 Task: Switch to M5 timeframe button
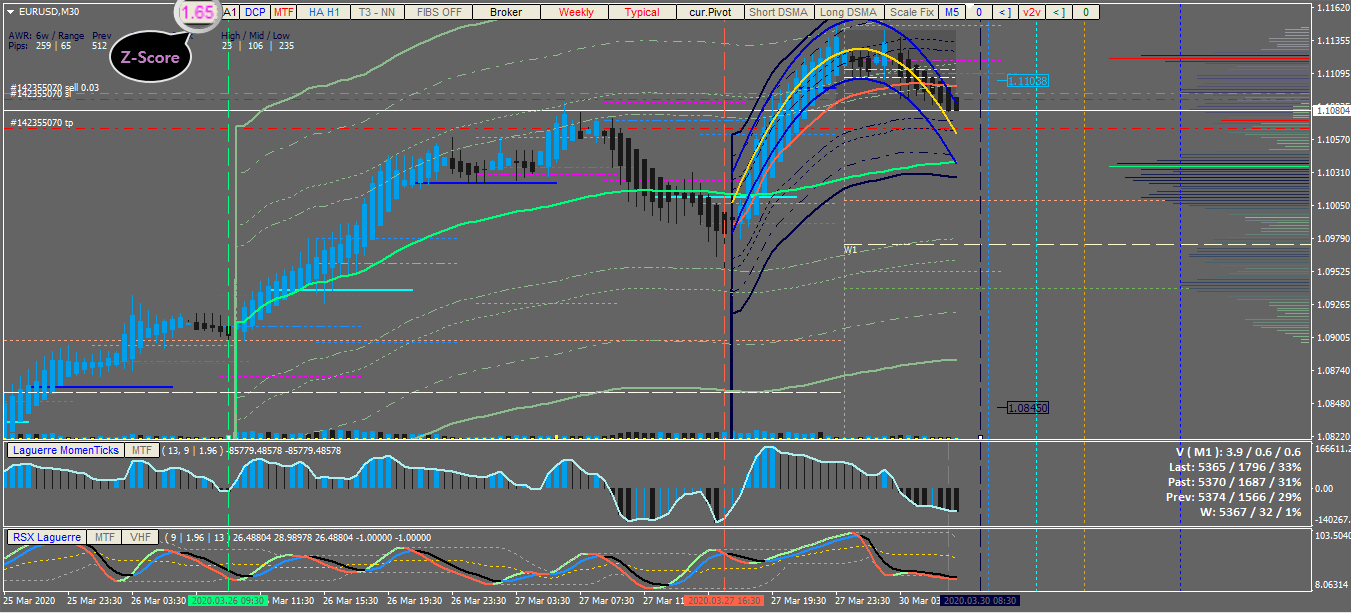coord(951,12)
